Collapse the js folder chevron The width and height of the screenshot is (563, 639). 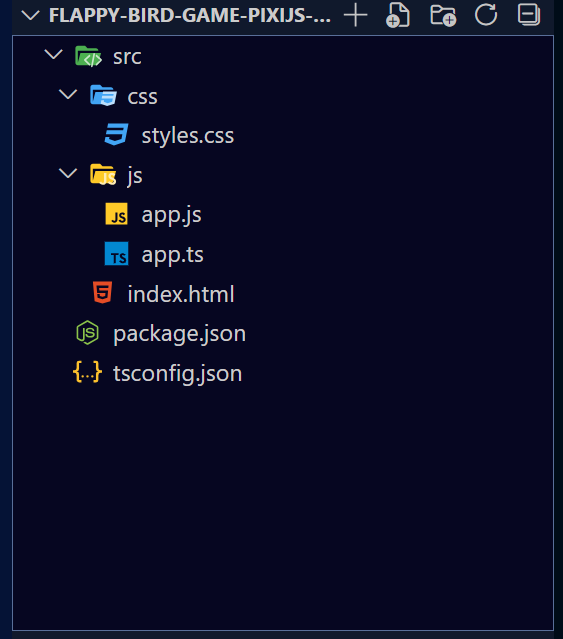point(68,173)
